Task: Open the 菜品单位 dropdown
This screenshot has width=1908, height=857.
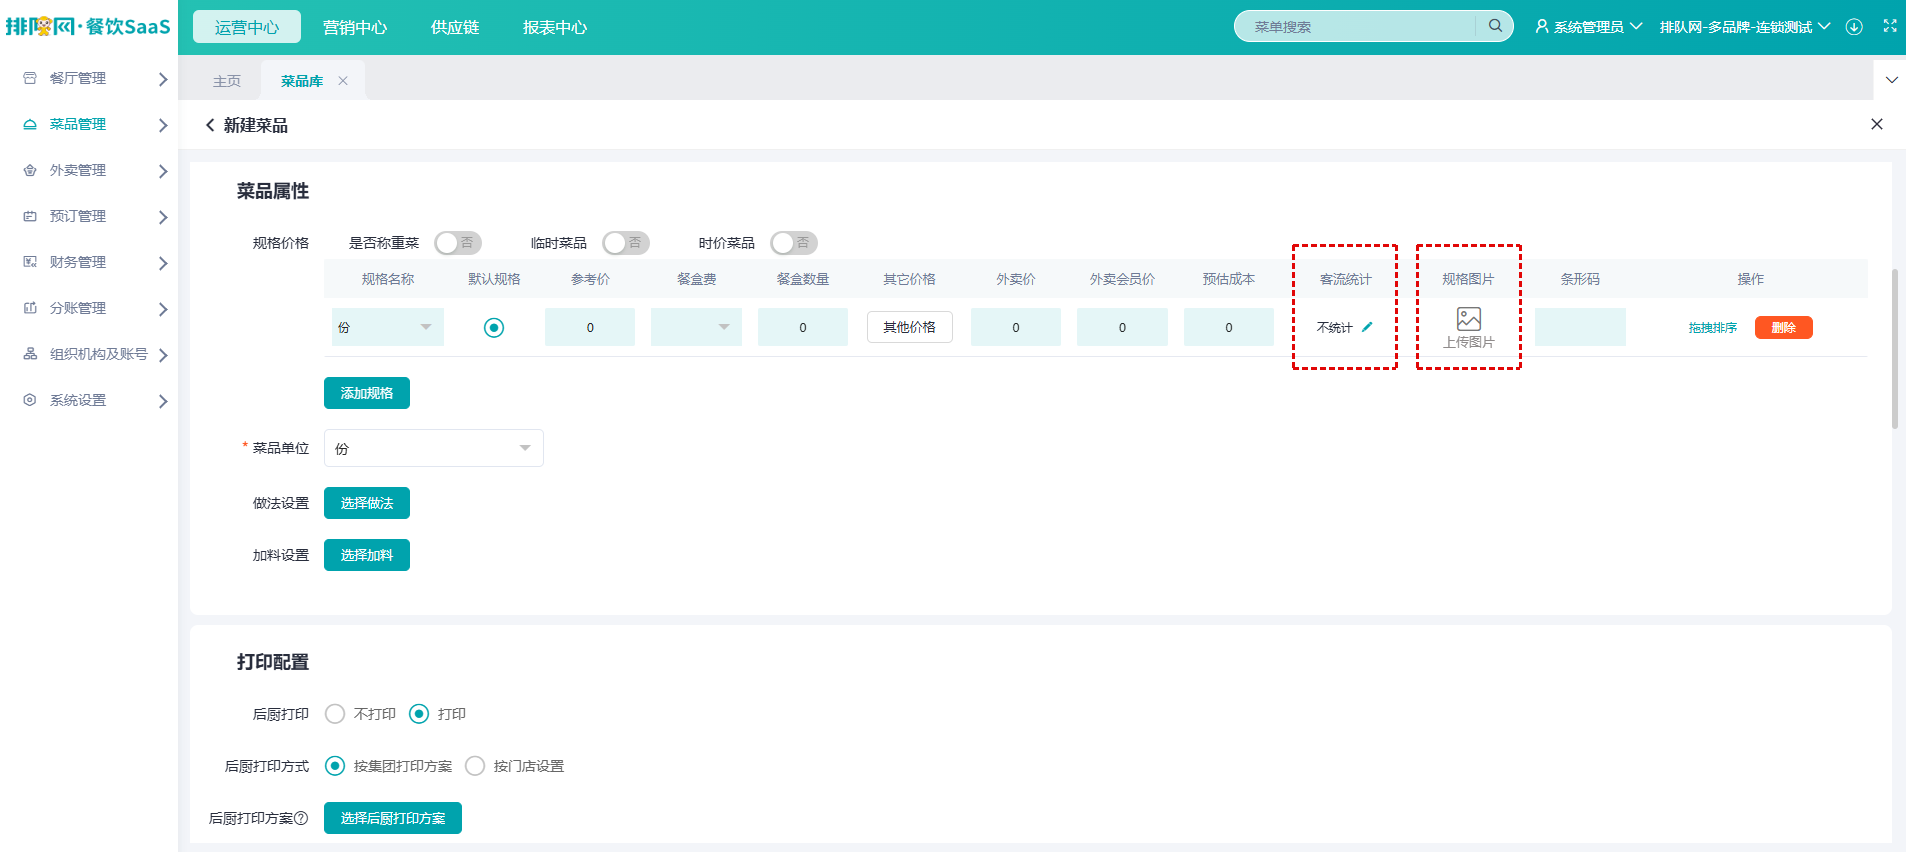Action: coord(434,448)
